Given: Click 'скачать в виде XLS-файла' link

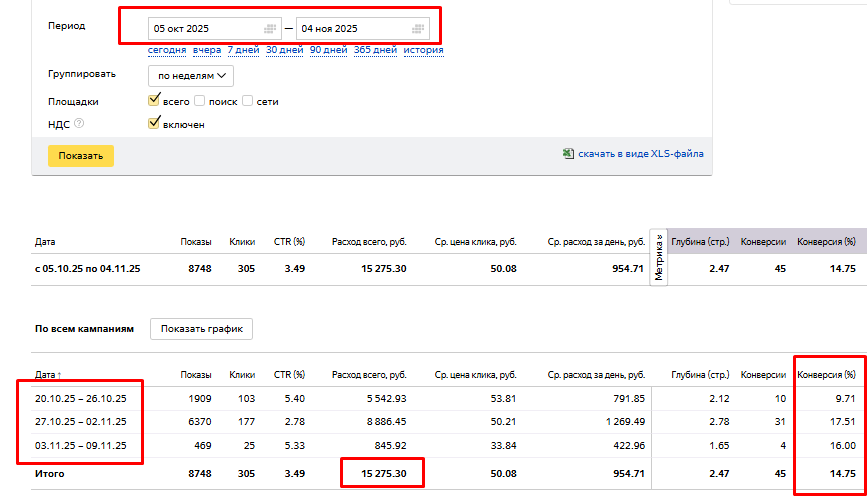Looking at the screenshot, I should (x=641, y=154).
